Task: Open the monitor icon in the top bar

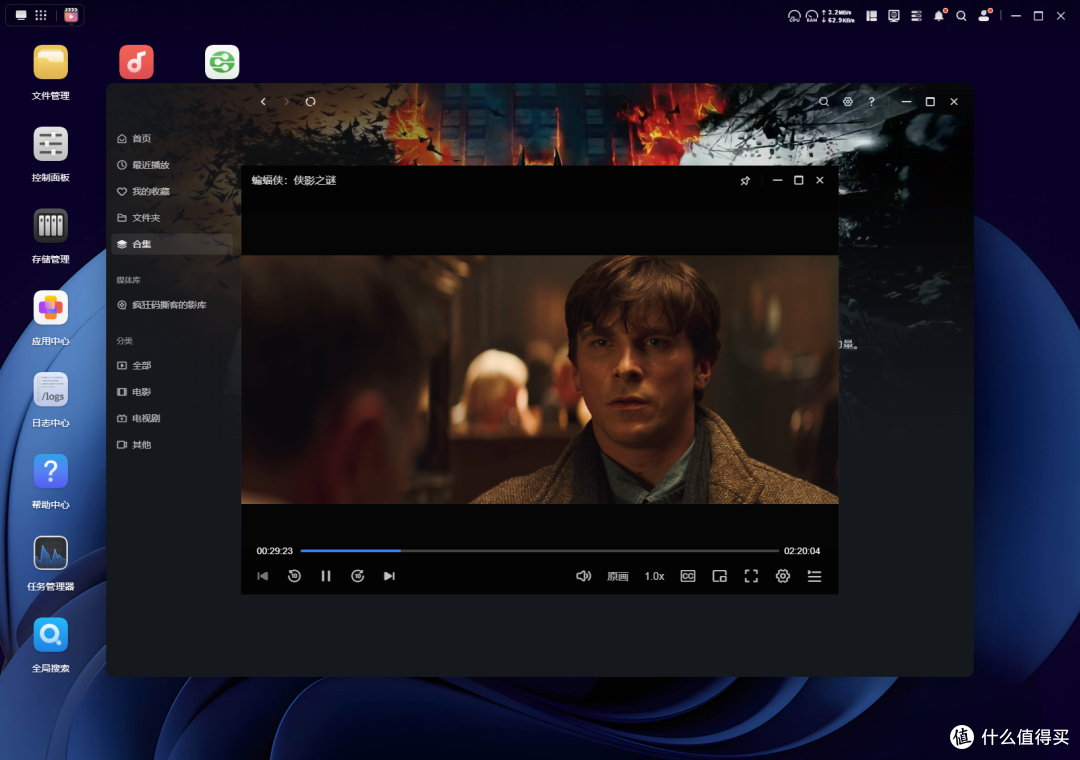Action: coord(894,15)
